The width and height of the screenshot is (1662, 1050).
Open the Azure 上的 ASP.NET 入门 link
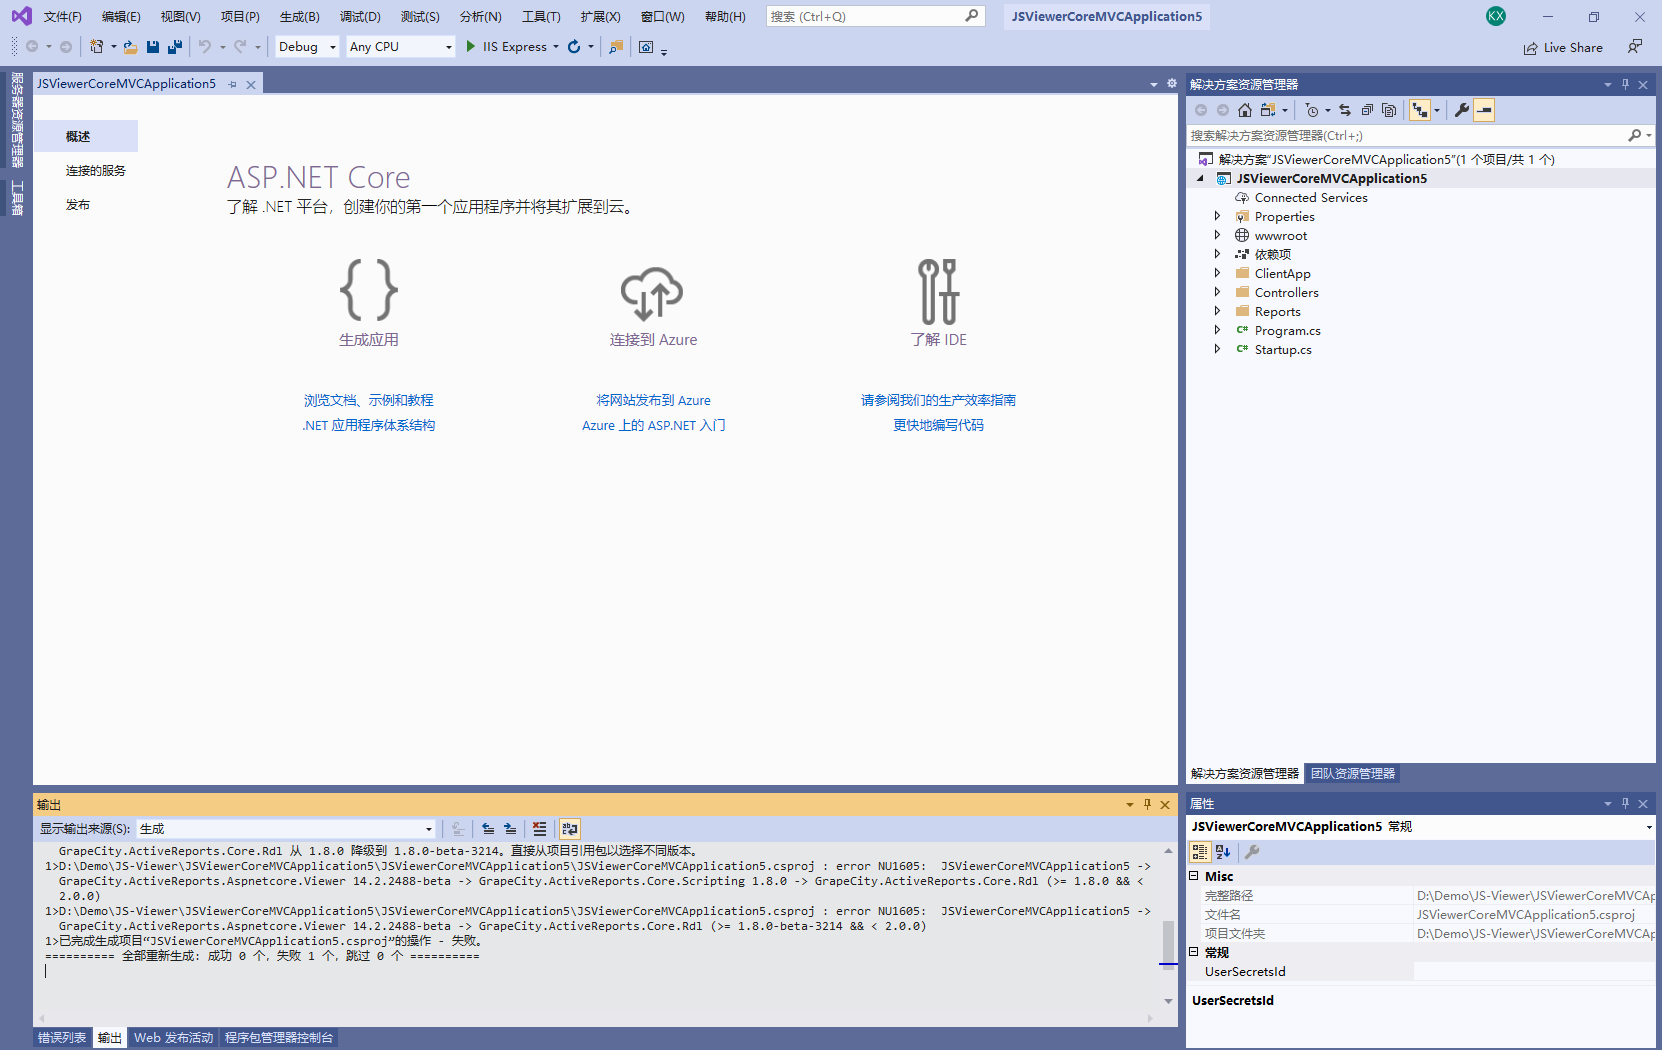[x=654, y=425]
